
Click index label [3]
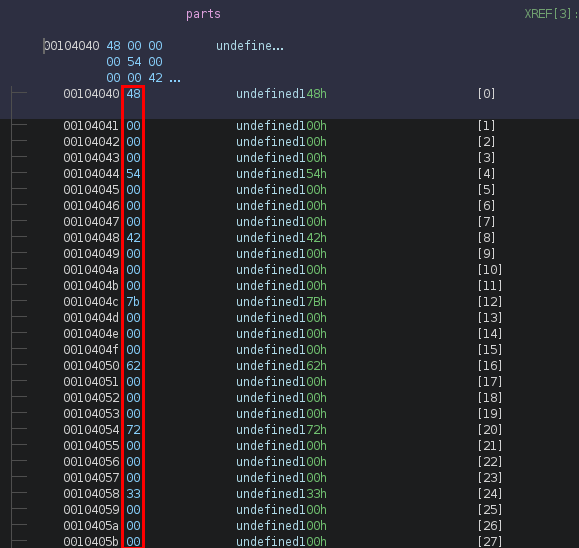[x=486, y=158]
